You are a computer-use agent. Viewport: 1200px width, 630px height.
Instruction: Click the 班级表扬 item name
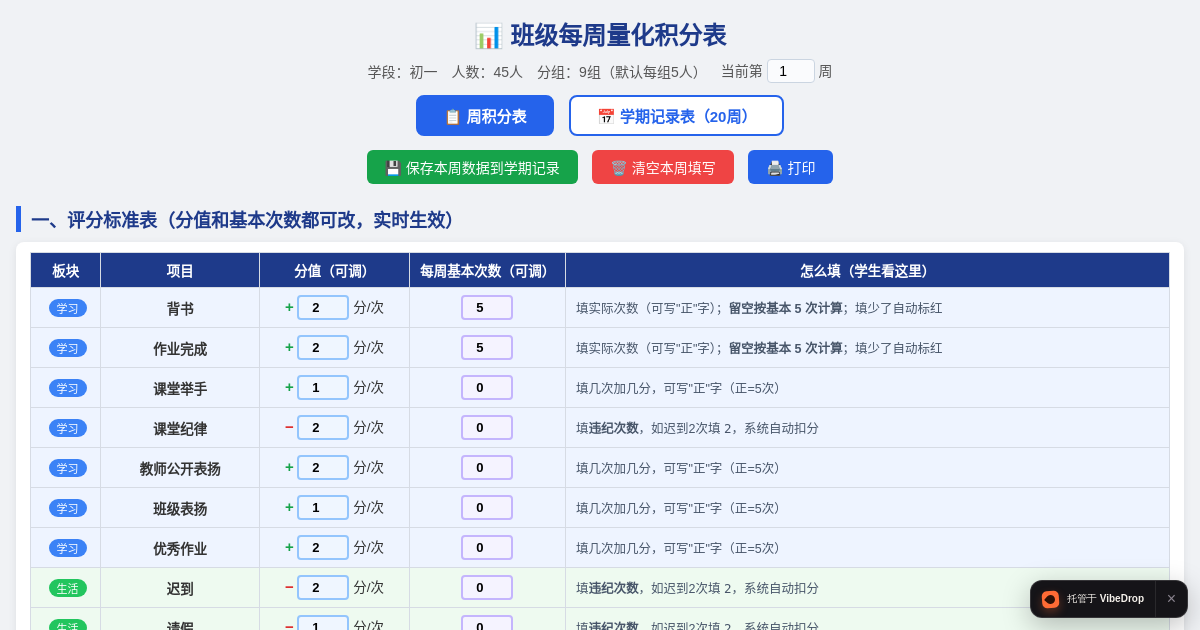pyautogui.click(x=180, y=509)
